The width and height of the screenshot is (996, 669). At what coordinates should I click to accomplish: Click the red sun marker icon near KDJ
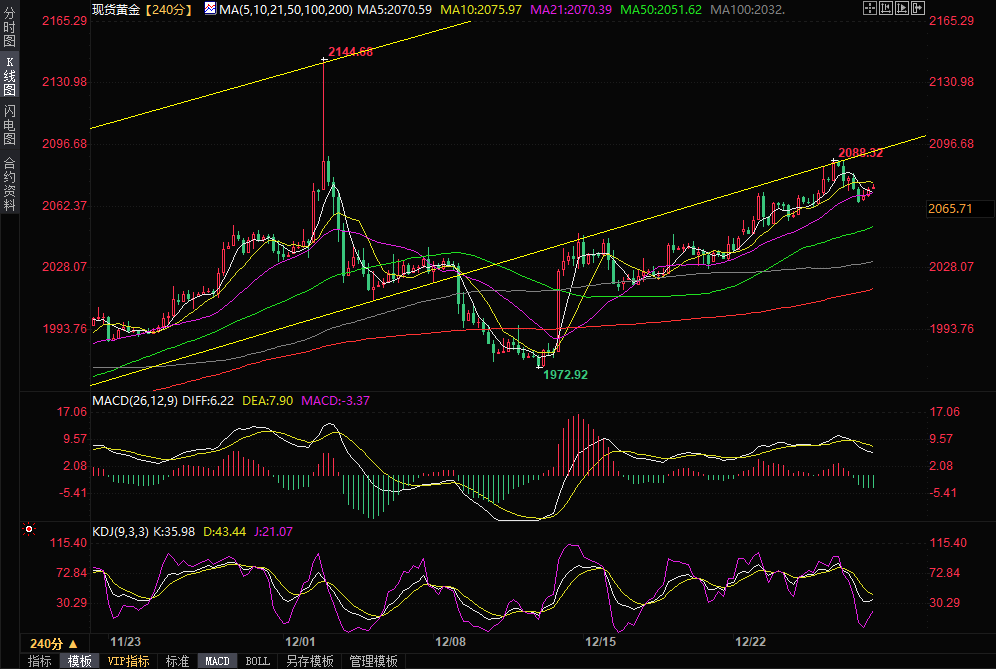point(29,529)
